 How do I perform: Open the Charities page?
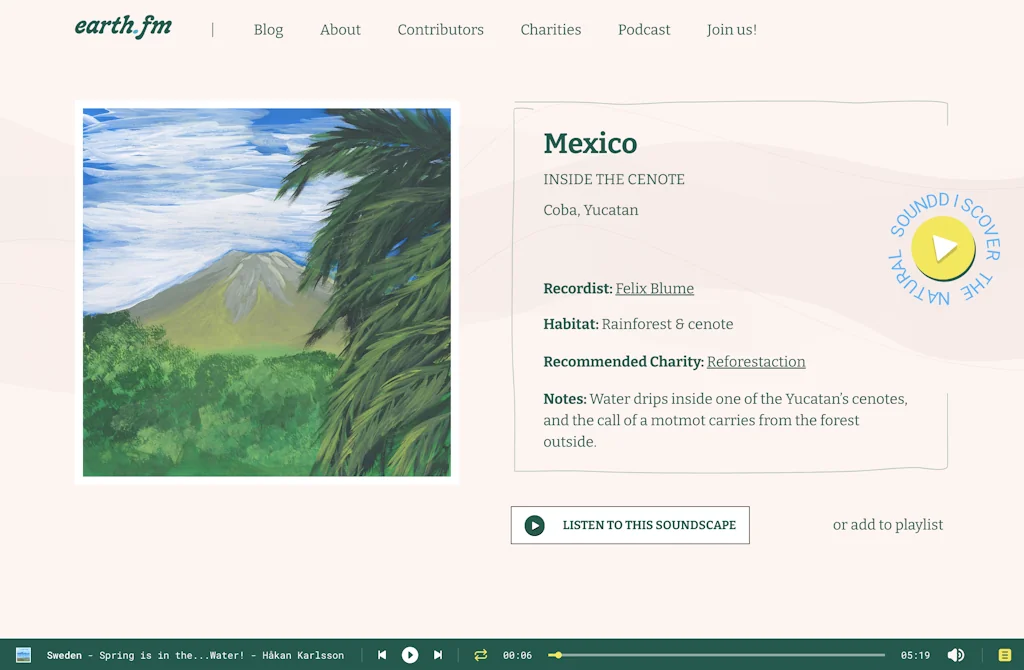tap(550, 30)
